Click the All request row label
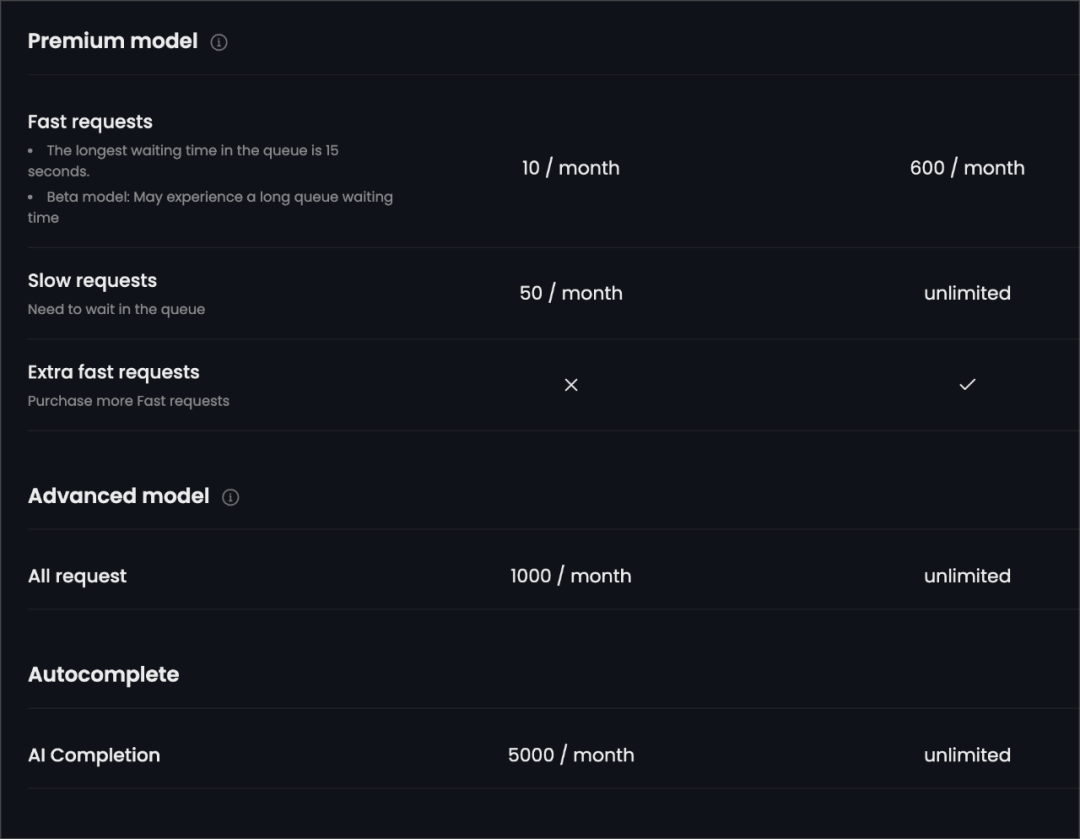Image resolution: width=1080 pixels, height=839 pixels. pos(77,577)
